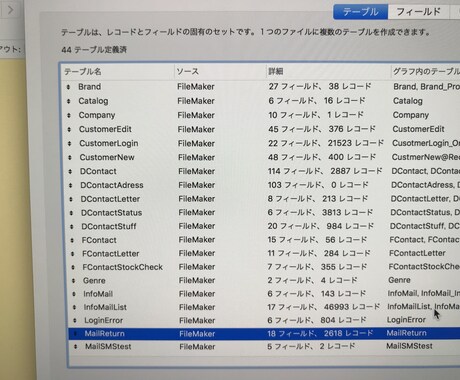Select the DContactLetter table name
Image resolution: width=460 pixels, height=380 pixels.
110,199
